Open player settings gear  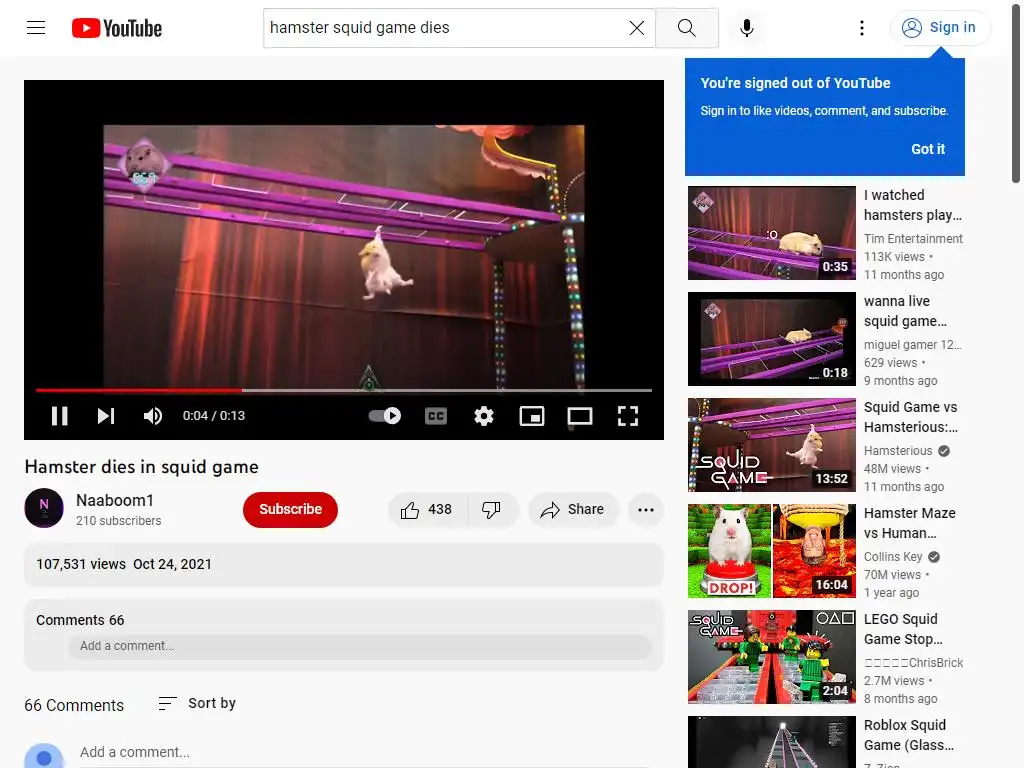click(483, 416)
